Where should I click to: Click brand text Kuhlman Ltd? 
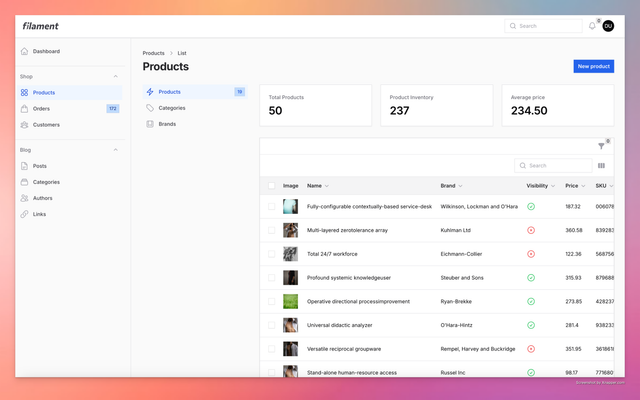(x=456, y=230)
